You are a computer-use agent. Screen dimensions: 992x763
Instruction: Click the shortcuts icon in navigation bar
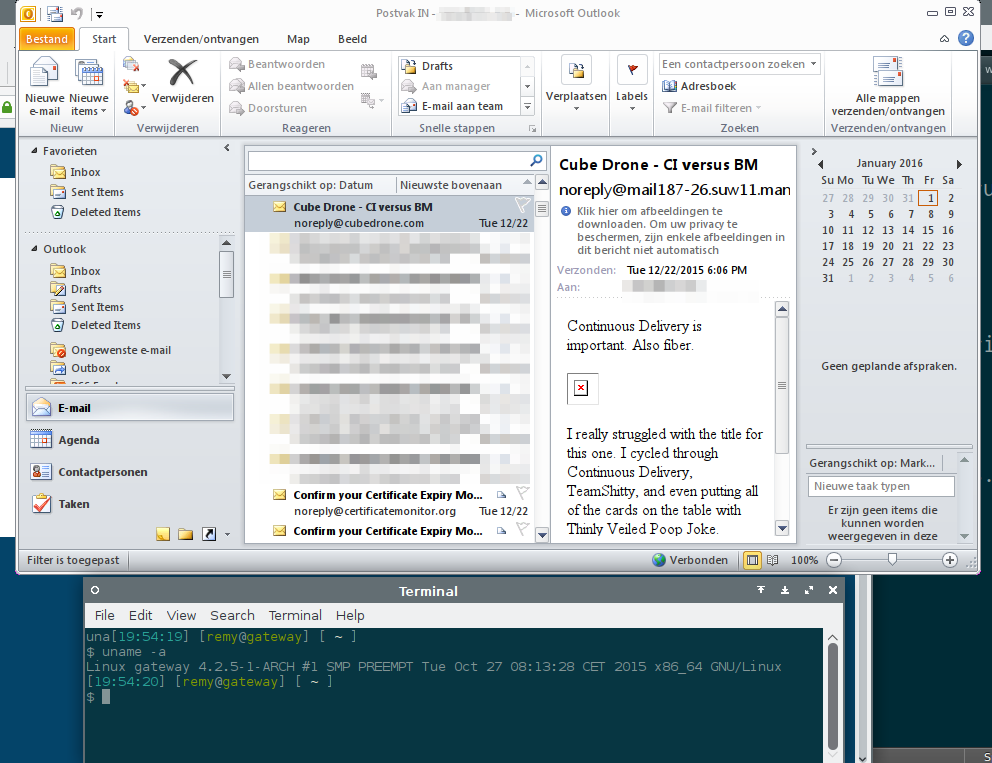click(209, 534)
